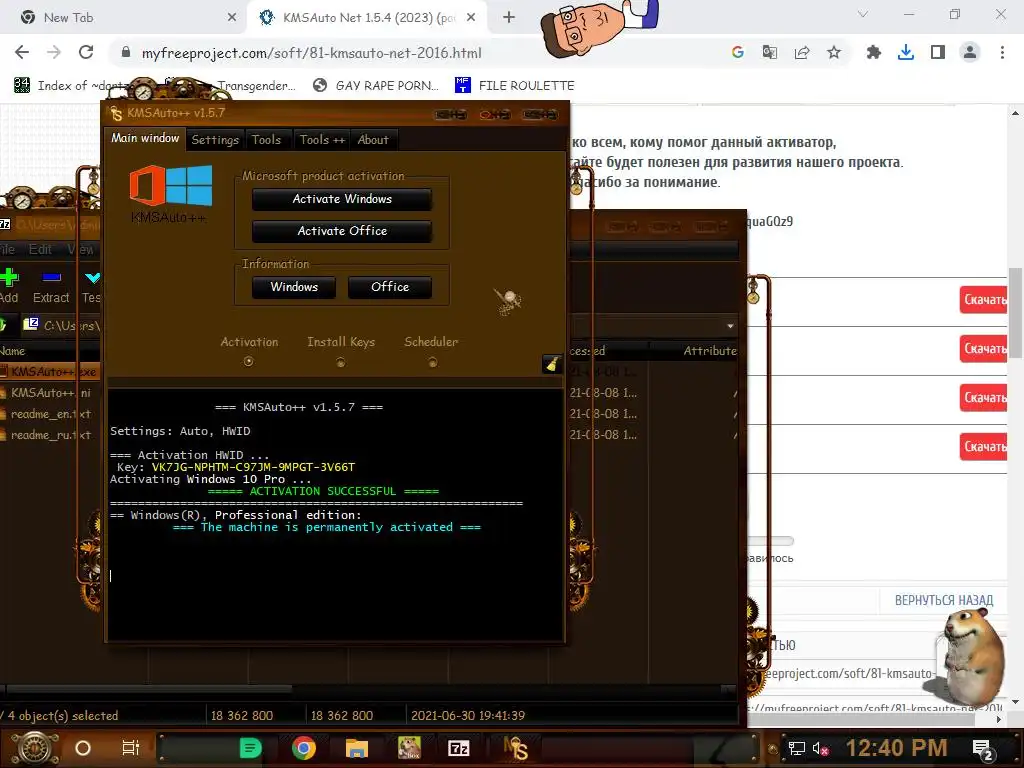Viewport: 1024px width, 768px height.
Task: Click the topmost red Скачать button
Action: (984, 300)
